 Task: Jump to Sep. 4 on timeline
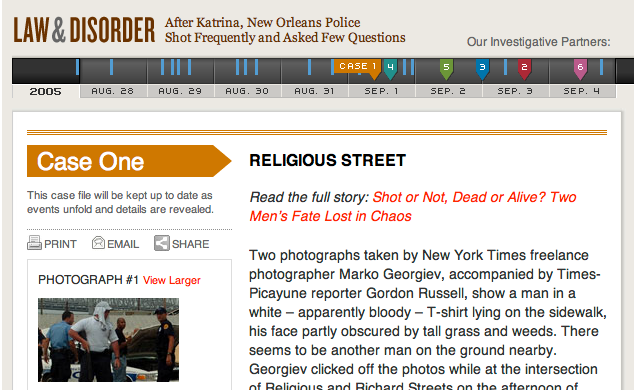[x=583, y=91]
